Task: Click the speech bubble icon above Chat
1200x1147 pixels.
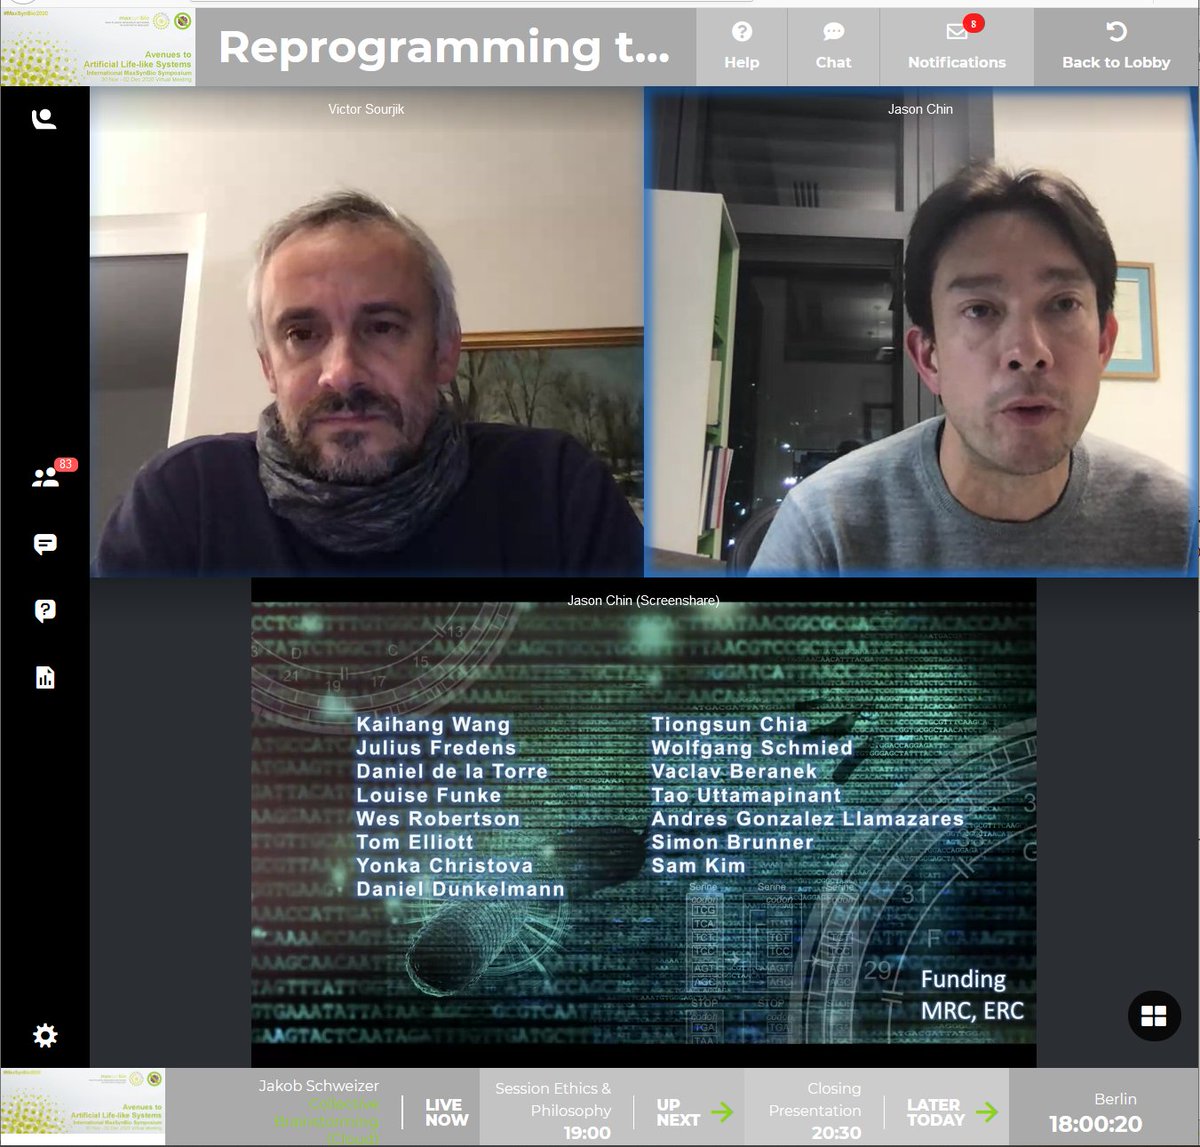Action: click(x=833, y=32)
